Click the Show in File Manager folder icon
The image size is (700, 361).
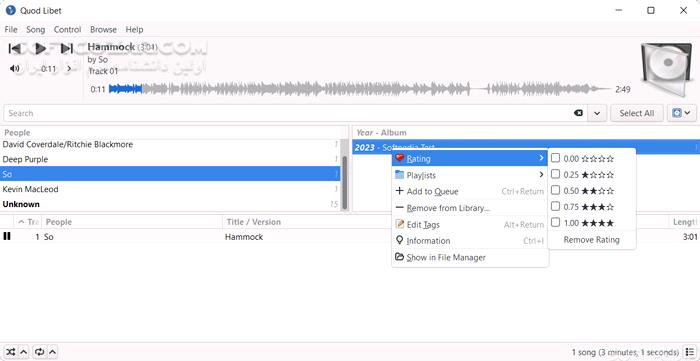400,257
